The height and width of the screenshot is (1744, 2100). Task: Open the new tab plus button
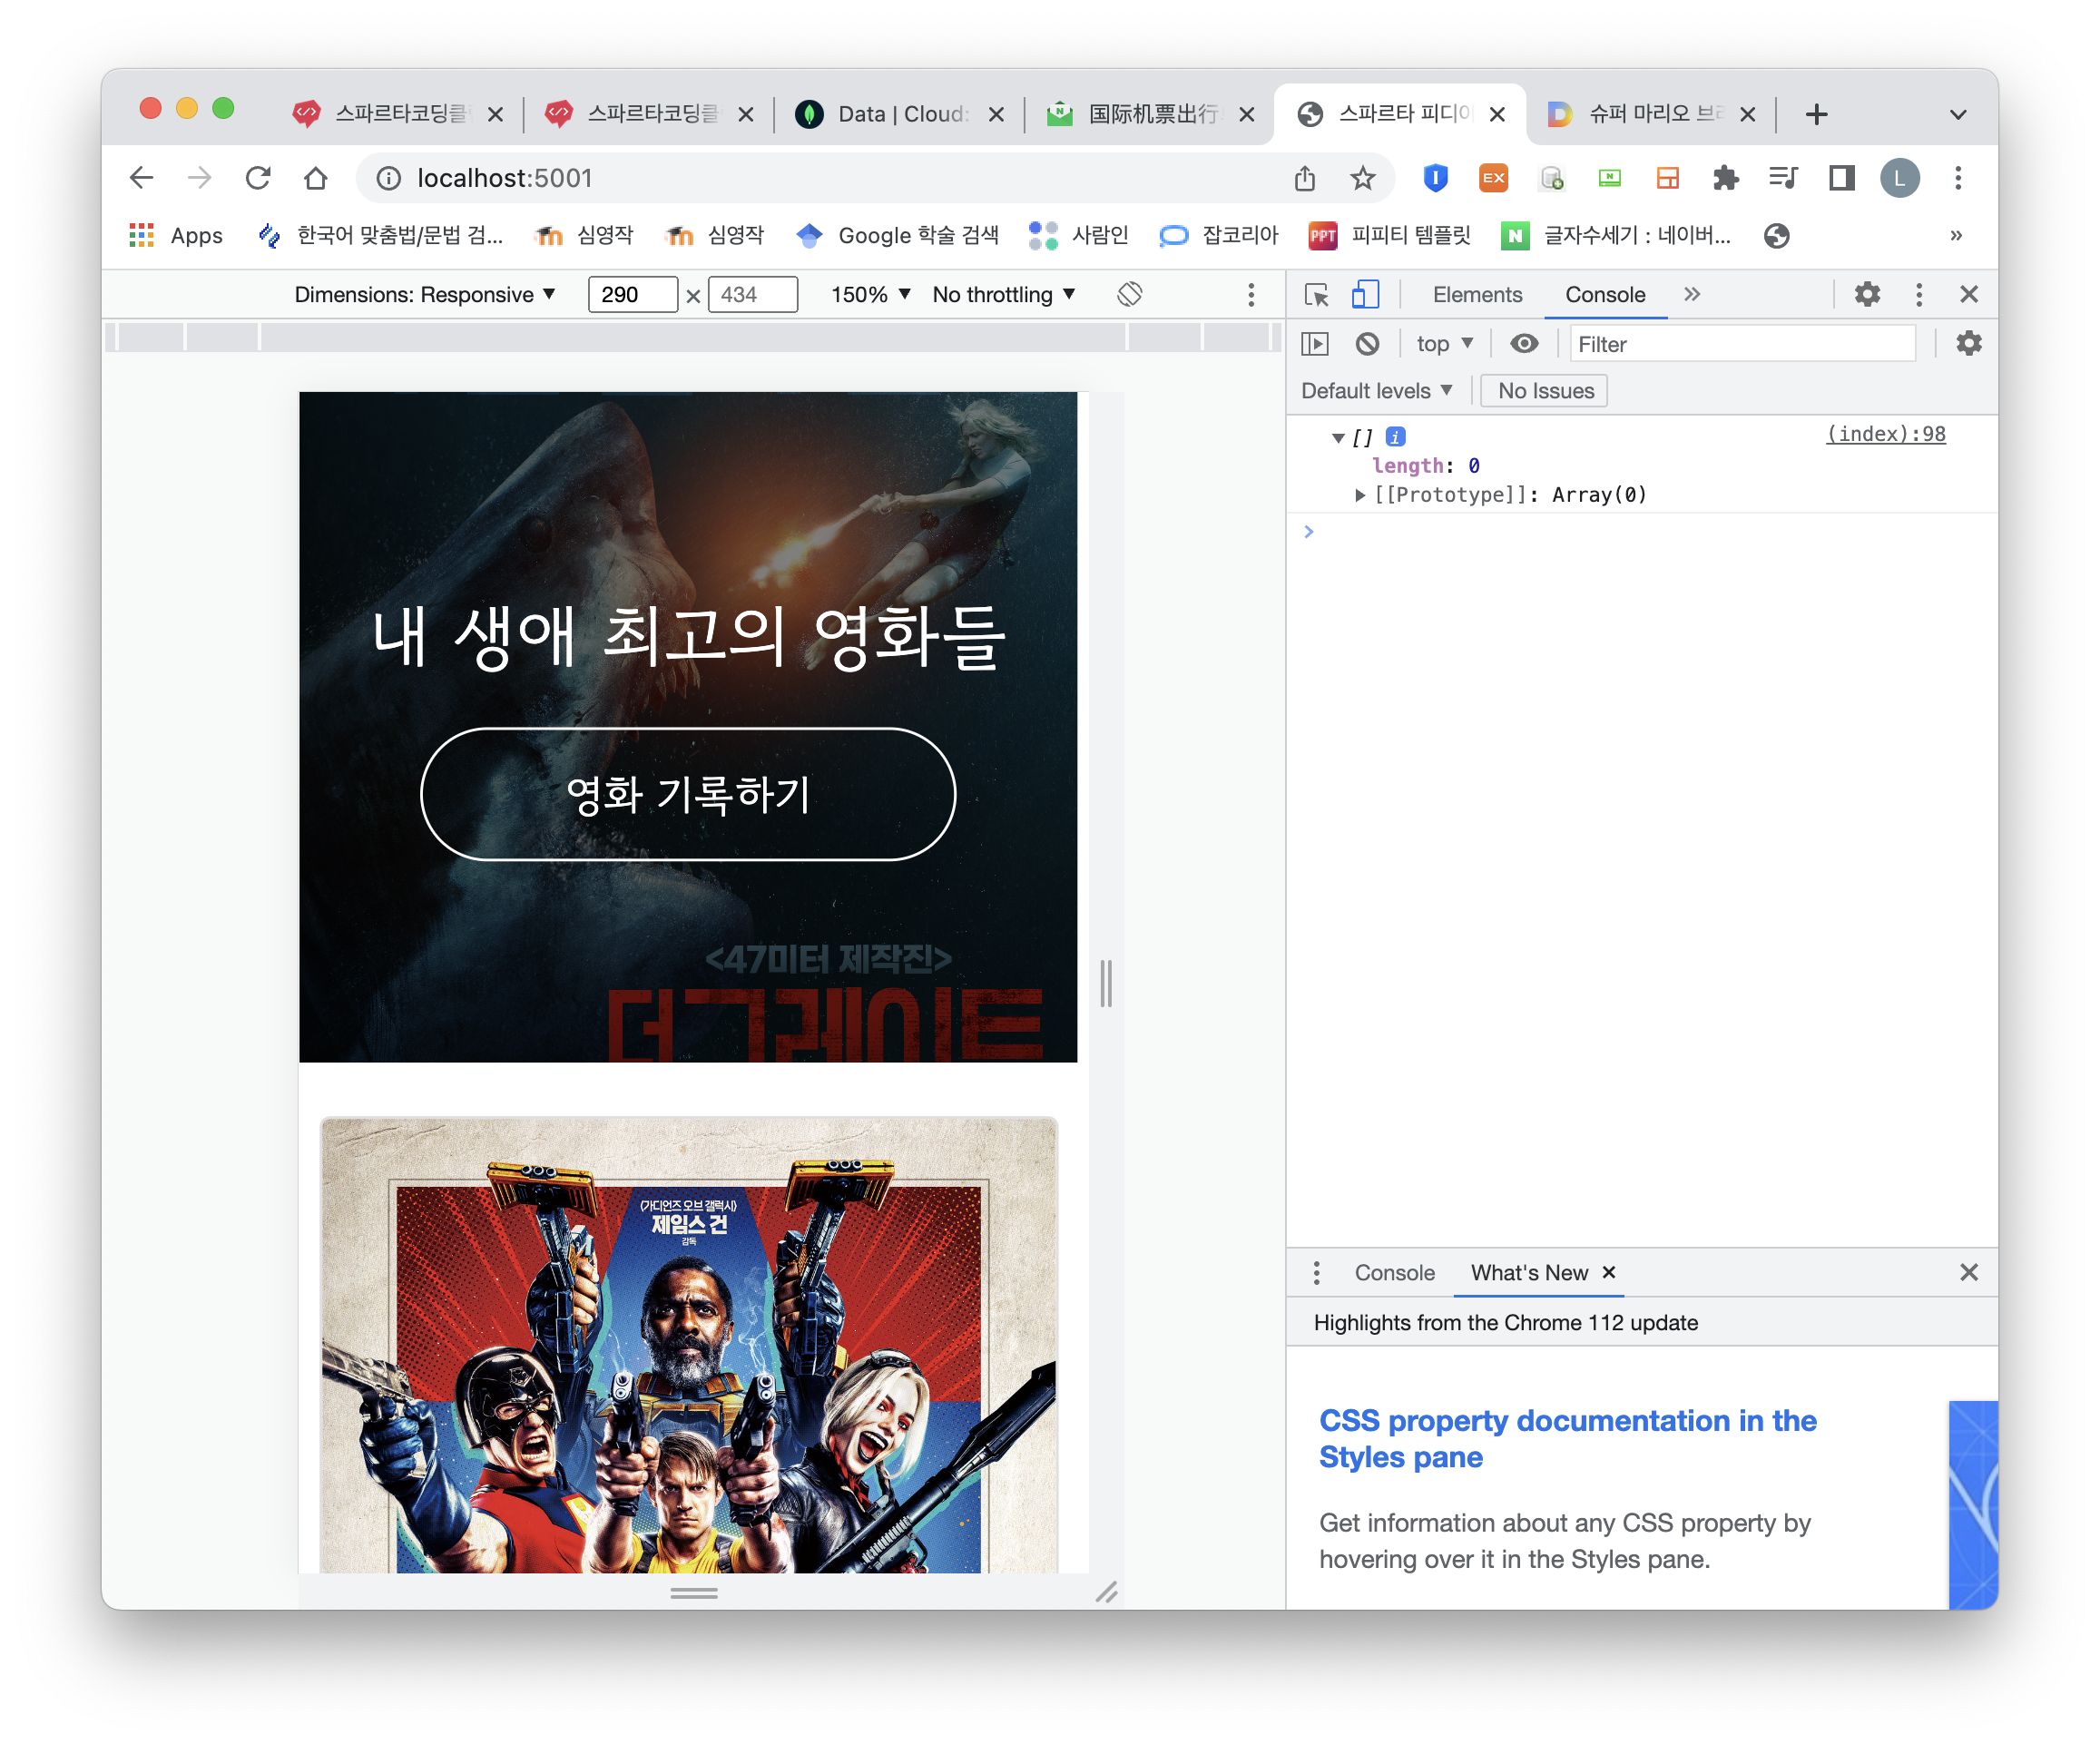(1817, 114)
